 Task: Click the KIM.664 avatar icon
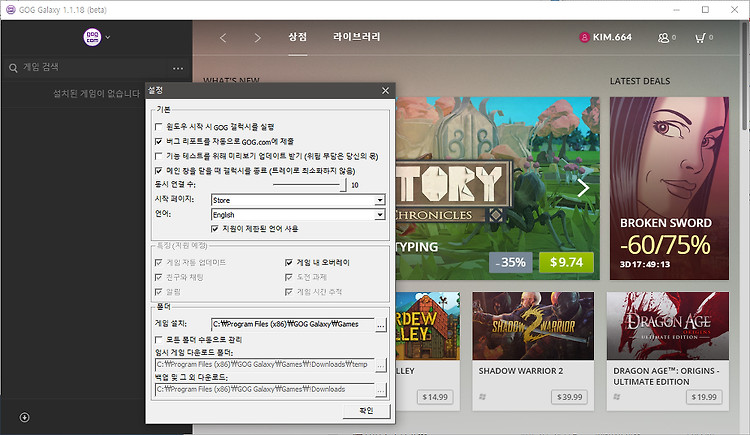(x=584, y=37)
